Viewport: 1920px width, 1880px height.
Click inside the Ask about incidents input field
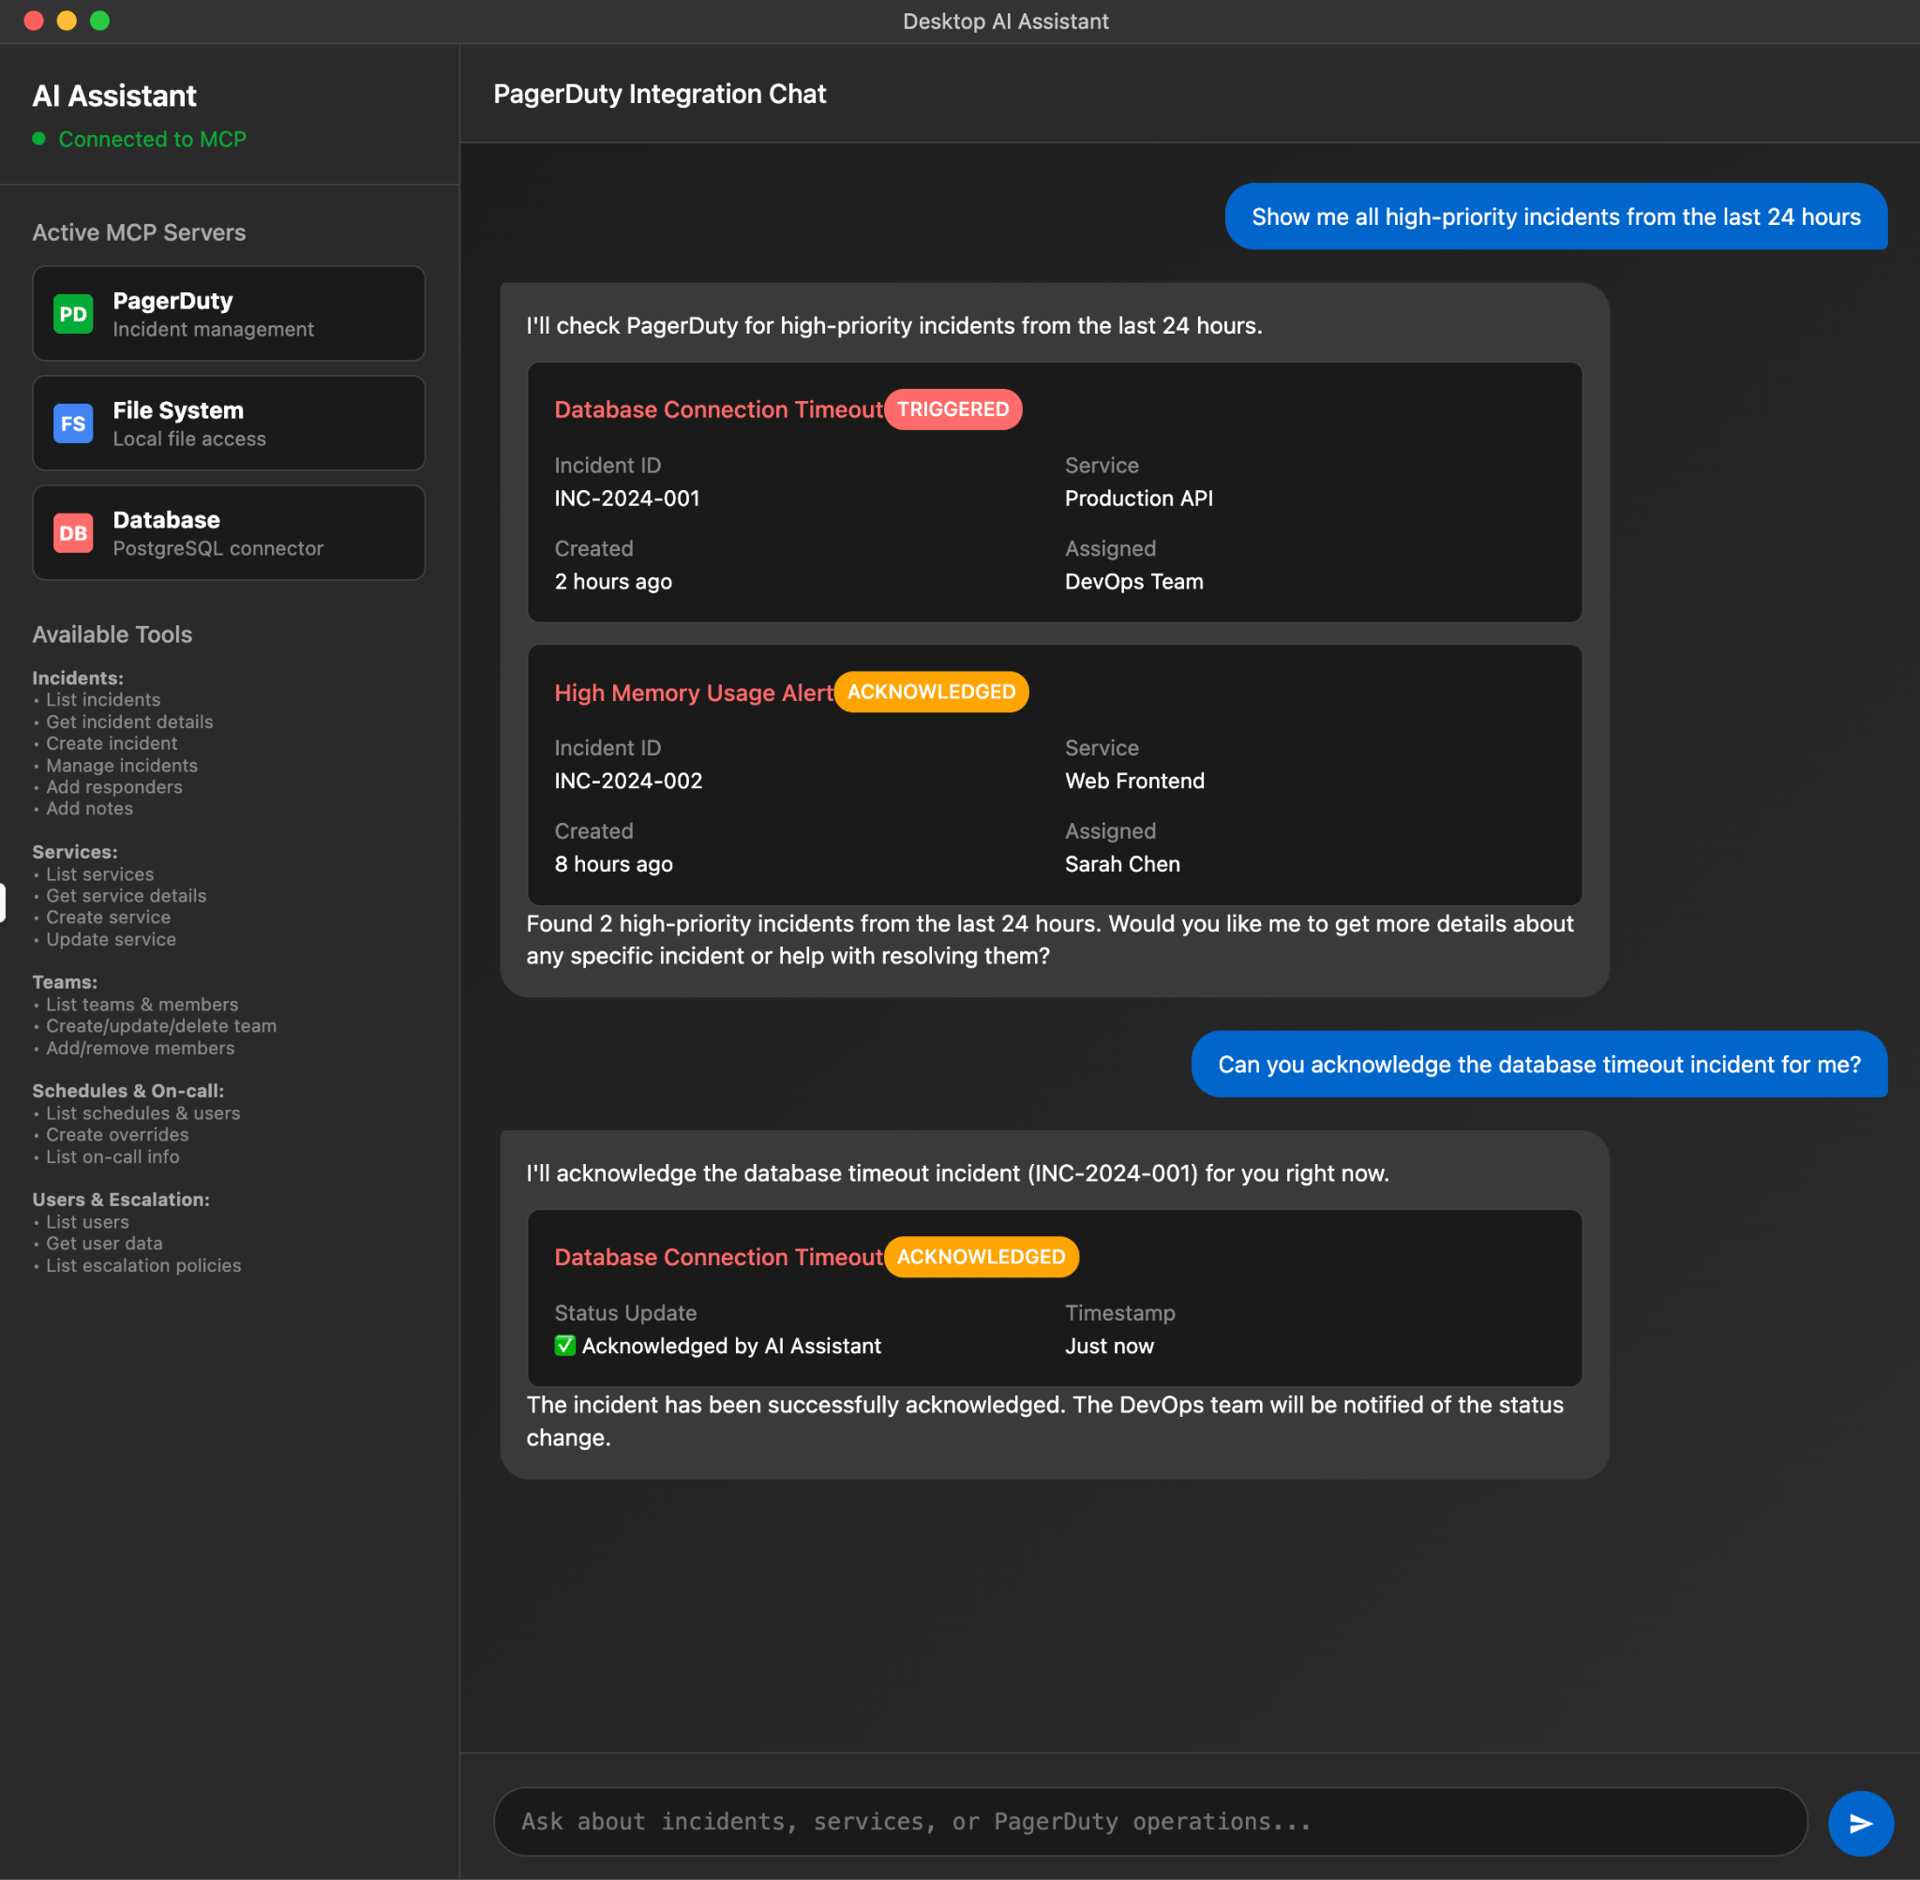coord(1150,1822)
